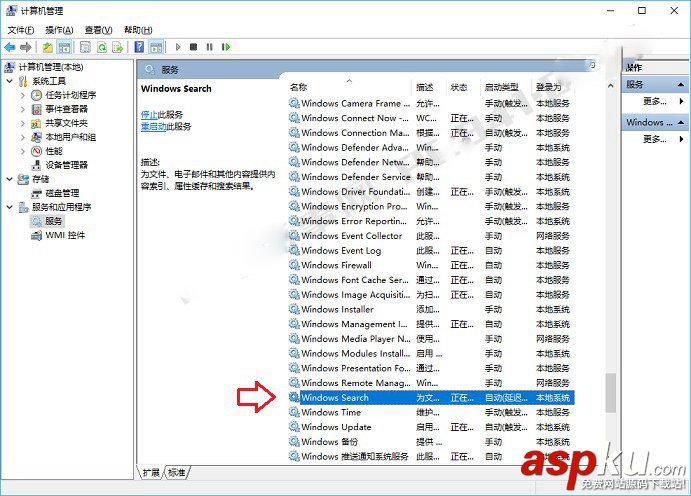The image size is (691, 496).
Task: Click the Stop service square icon
Action: 193,47
